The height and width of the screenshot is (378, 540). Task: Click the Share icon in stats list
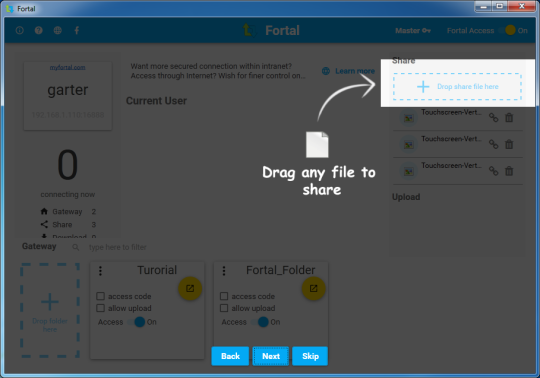coord(44,224)
